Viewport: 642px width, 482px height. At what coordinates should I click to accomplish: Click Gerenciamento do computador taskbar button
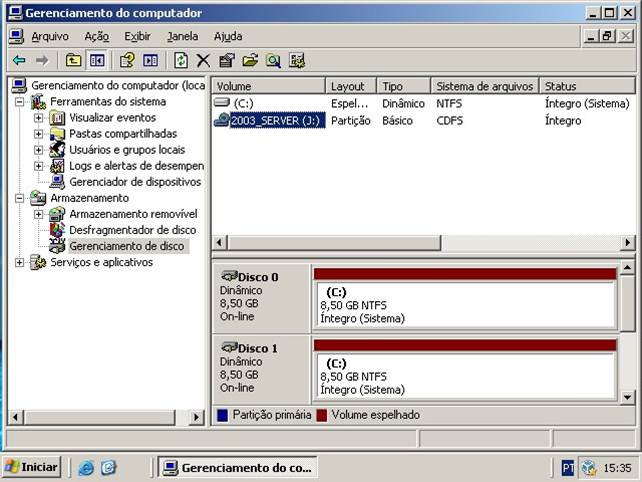pos(237,467)
